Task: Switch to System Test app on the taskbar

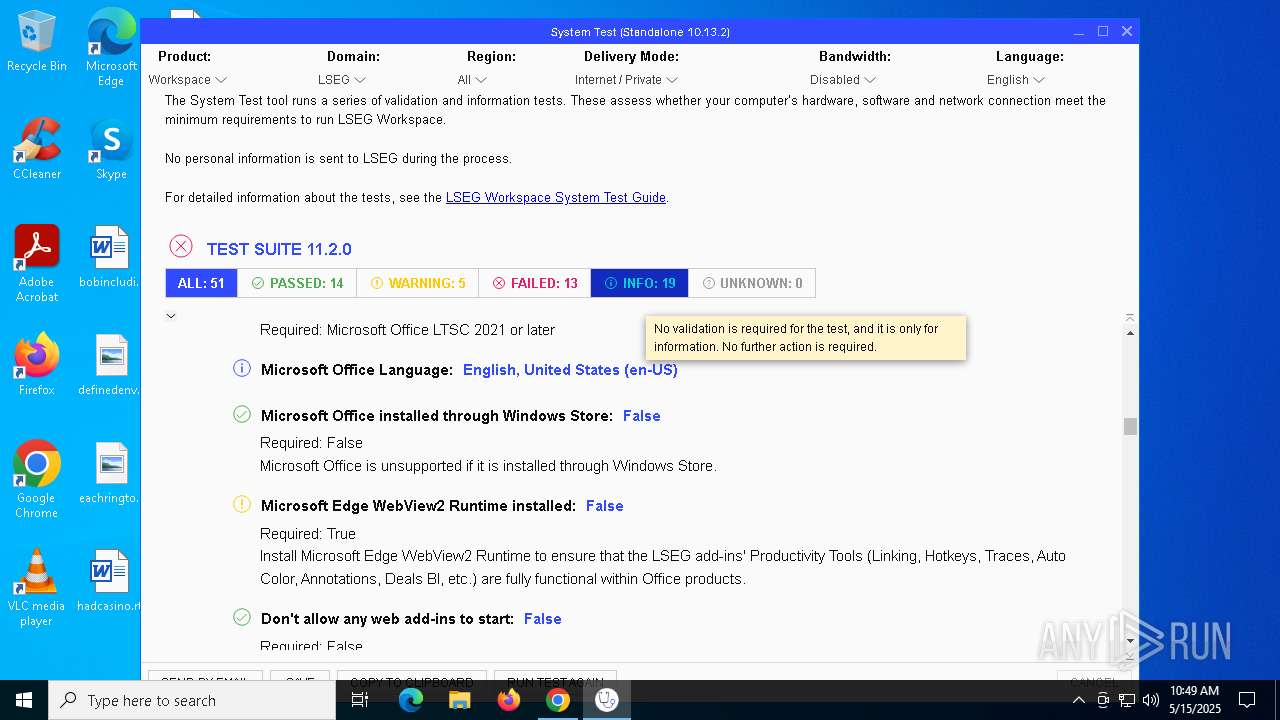Action: point(607,700)
